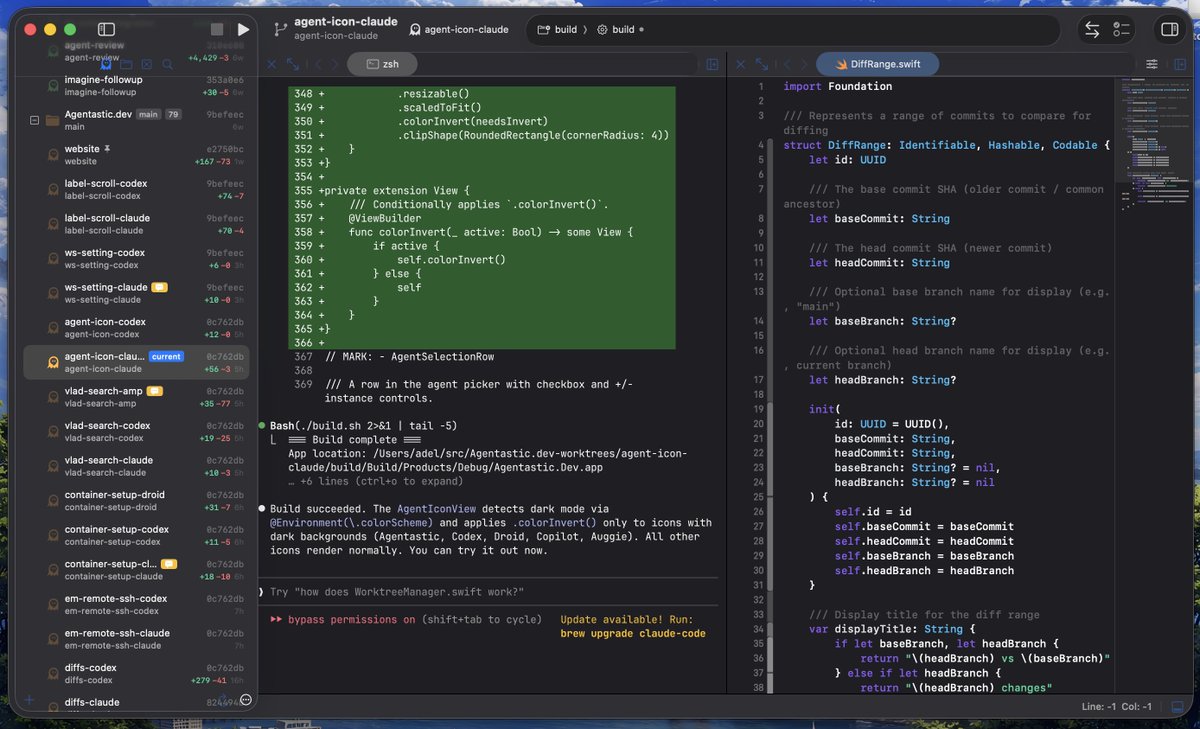This screenshot has height=729, width=1200.
Task: Click the current badge on agent-icon-claude row
Action: (166, 356)
